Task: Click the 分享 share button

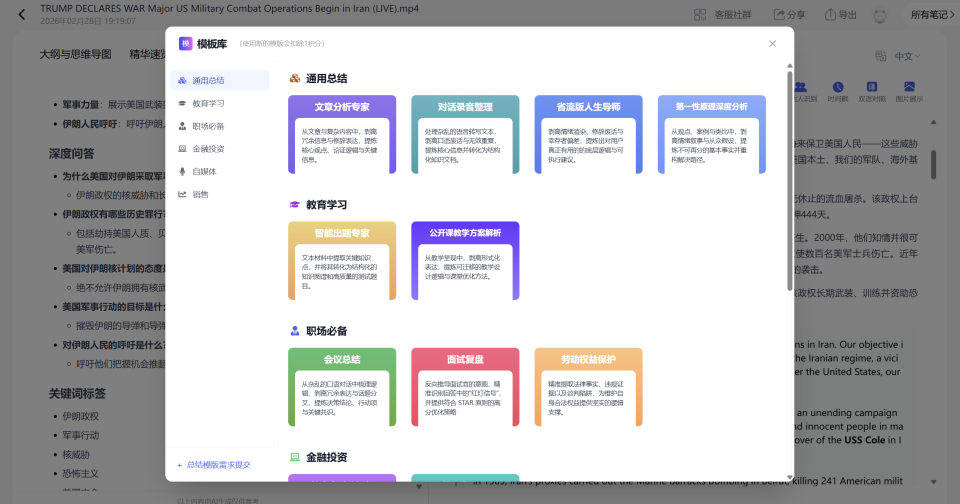Action: coord(789,15)
